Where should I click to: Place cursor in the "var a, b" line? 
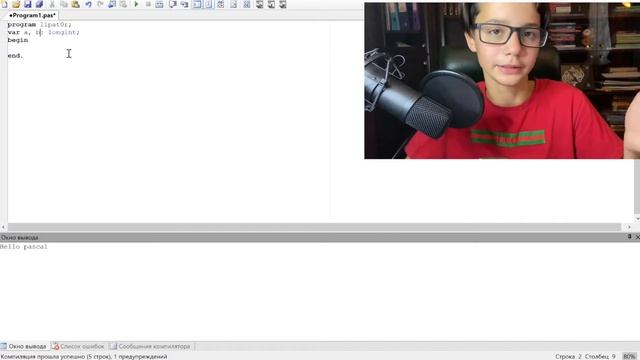(43, 32)
